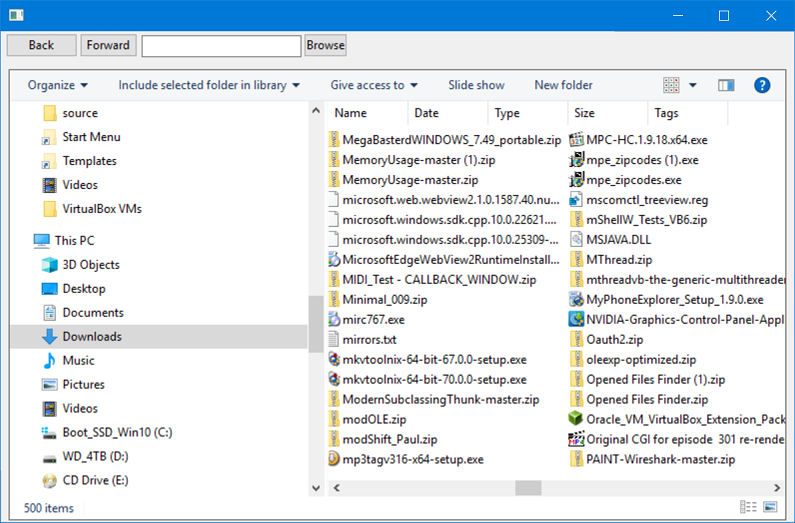Click the change view grid icon
Viewport: 795px width, 523px height.
pos(671,85)
